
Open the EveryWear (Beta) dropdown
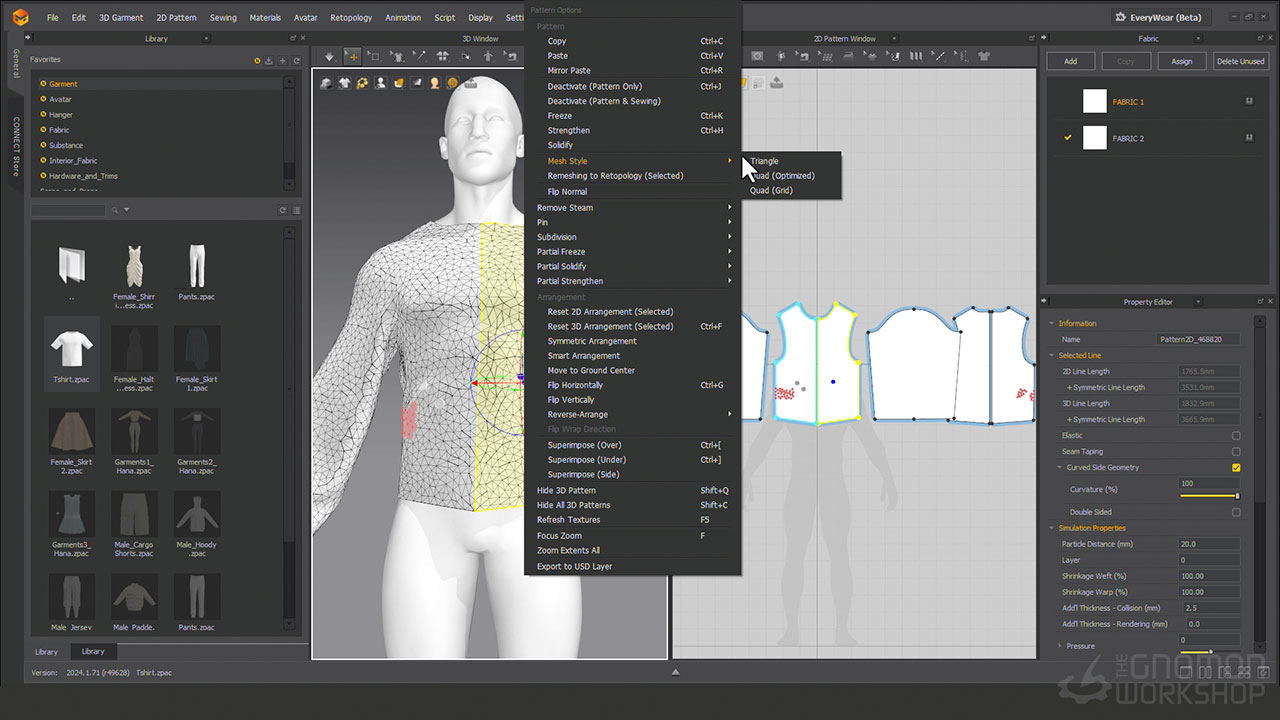point(1162,17)
